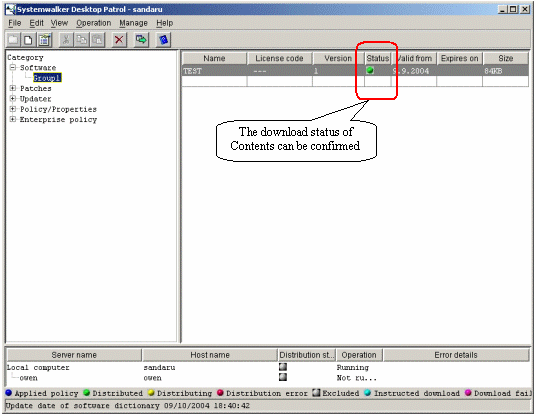Click the green arrow distribute toolbar icon
Screen dimensions: 536x416
(x=141, y=40)
